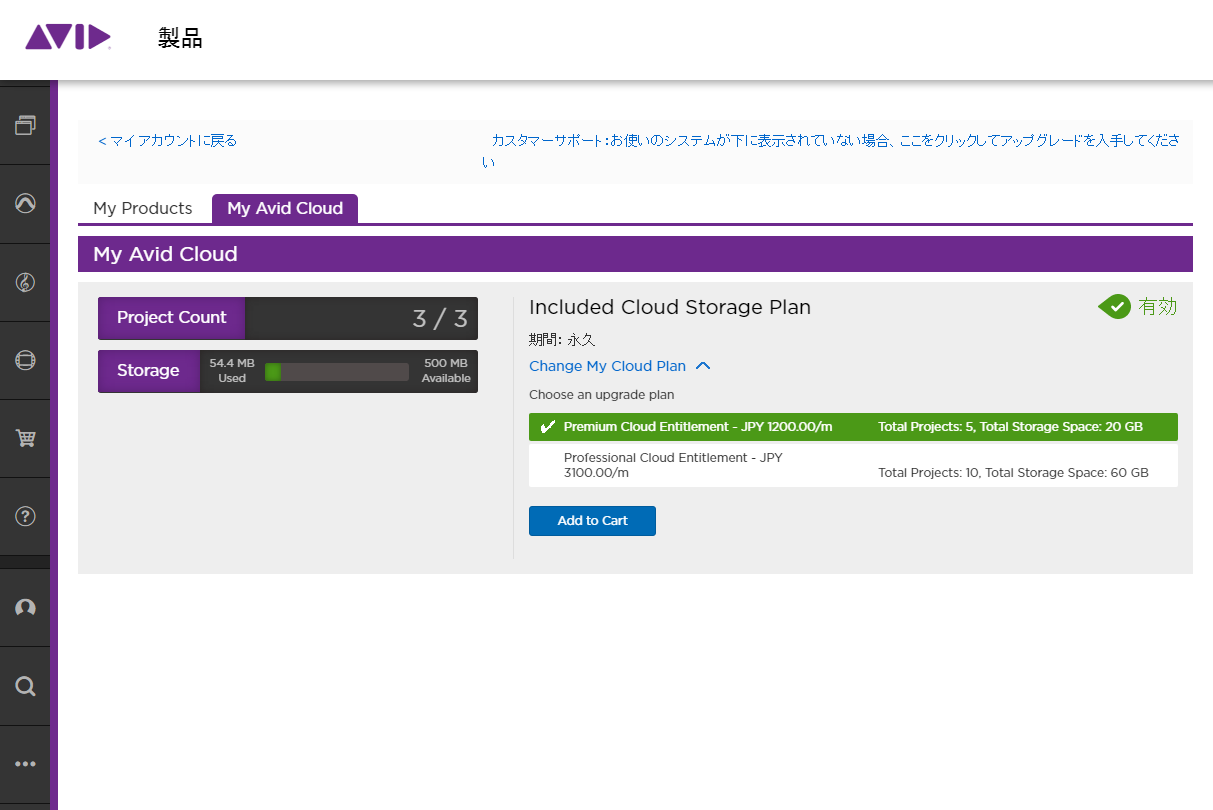This screenshot has width=1213, height=810.
Task: Open the shopping cart in the sidebar
Action: 26,438
